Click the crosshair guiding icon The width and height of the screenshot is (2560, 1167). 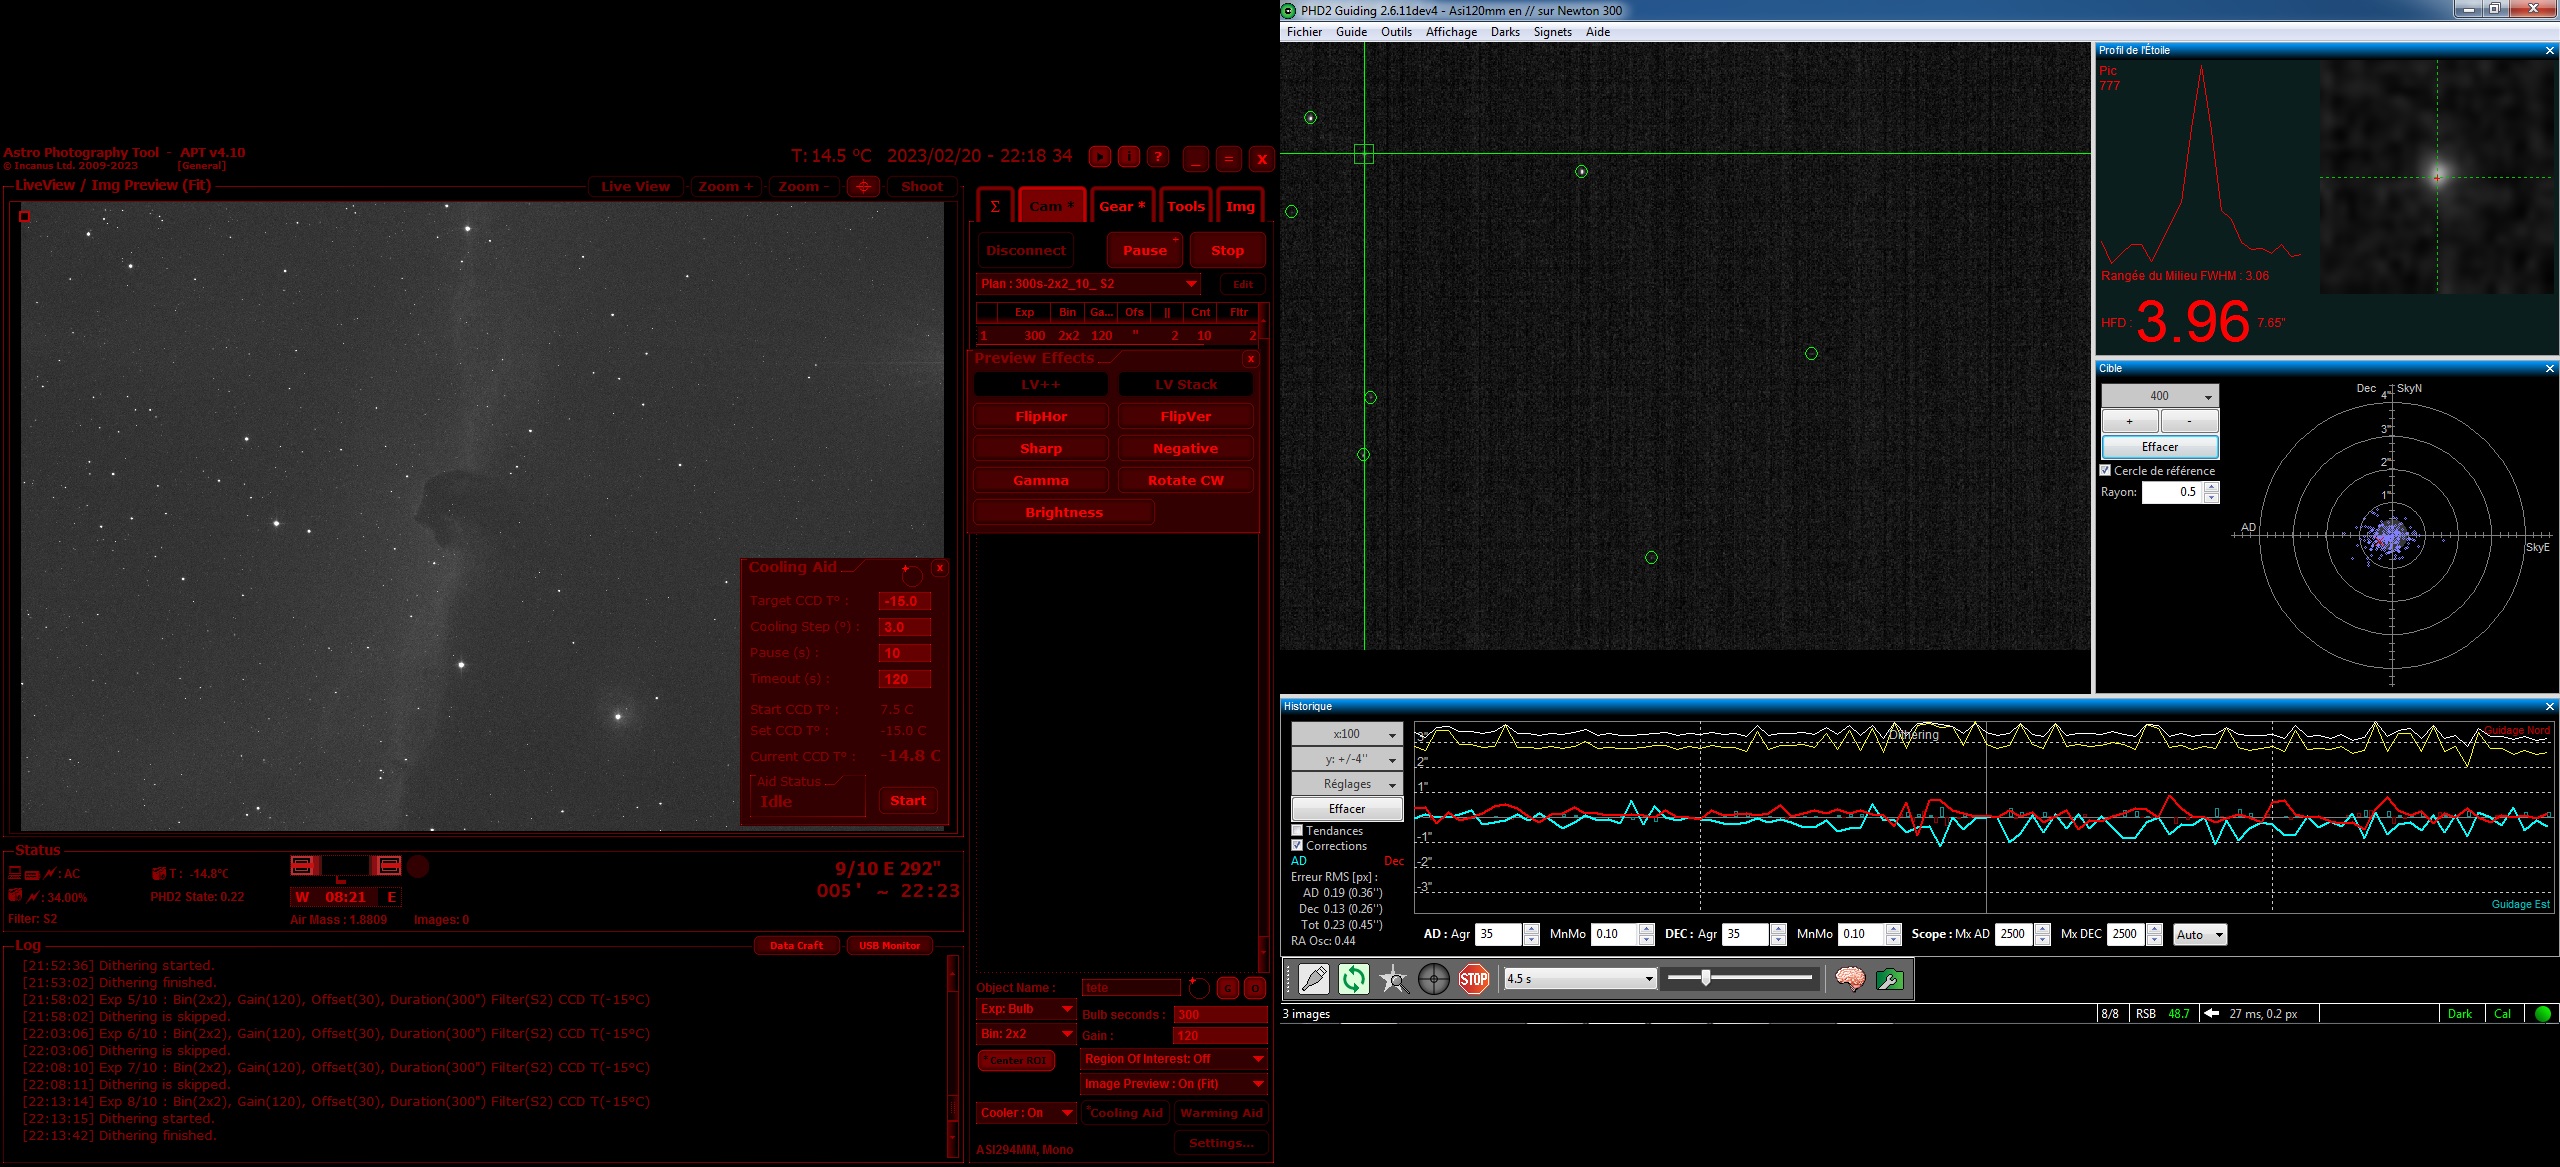coord(1433,979)
